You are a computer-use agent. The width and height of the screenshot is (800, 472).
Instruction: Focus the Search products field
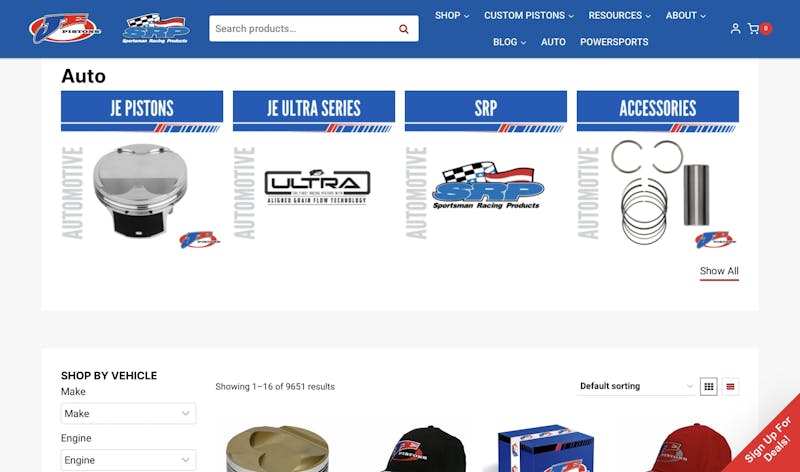(304, 29)
